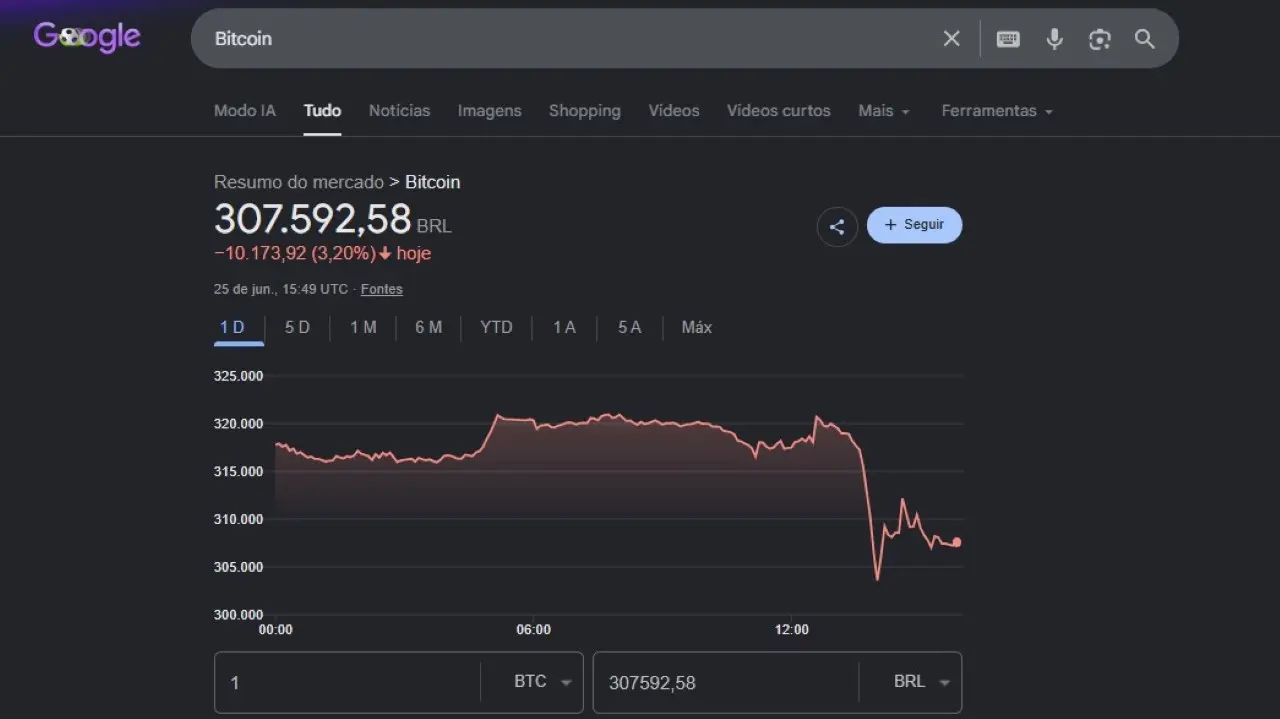Click the Google logo
1280x719 pixels.
(87, 38)
